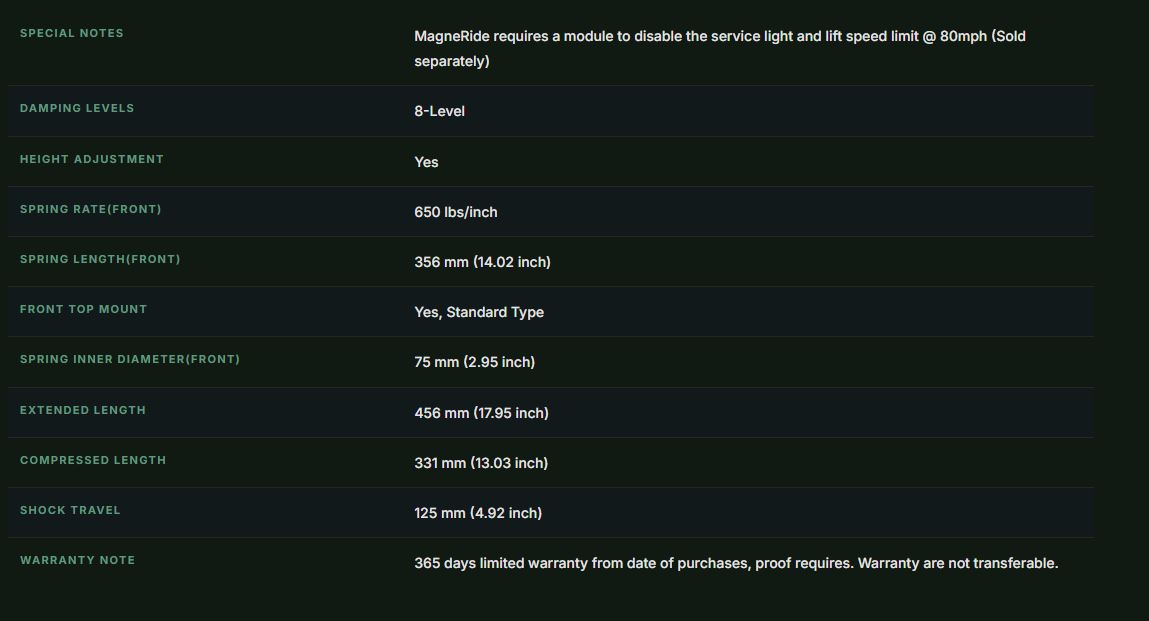This screenshot has width=1149, height=621.
Task: Click the 356 mm spring length value
Action: pos(482,262)
